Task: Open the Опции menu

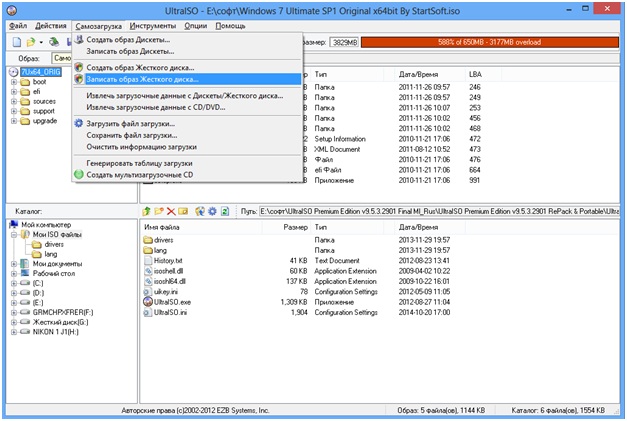Action: tap(196, 26)
